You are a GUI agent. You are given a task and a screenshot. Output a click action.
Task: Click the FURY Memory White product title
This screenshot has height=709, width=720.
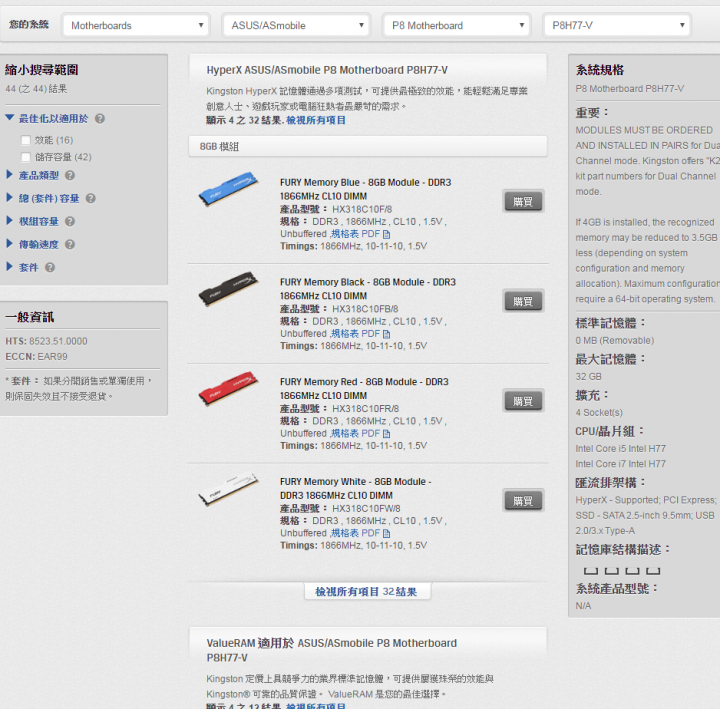click(x=356, y=488)
